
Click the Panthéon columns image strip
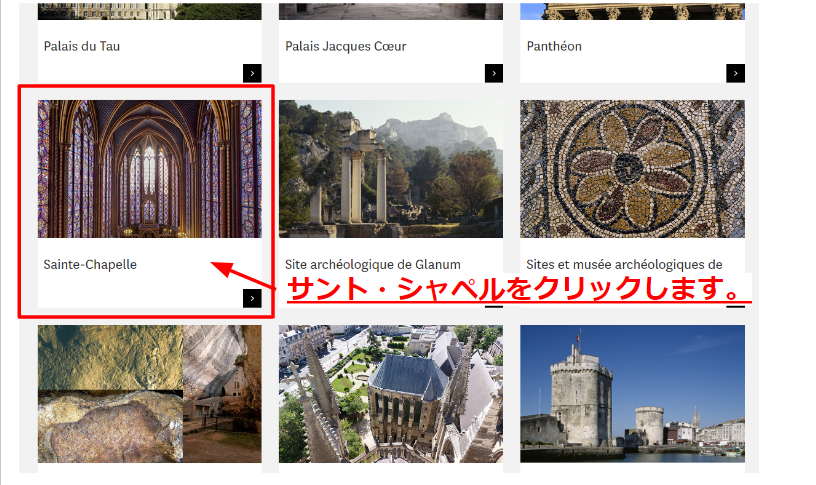point(632,10)
